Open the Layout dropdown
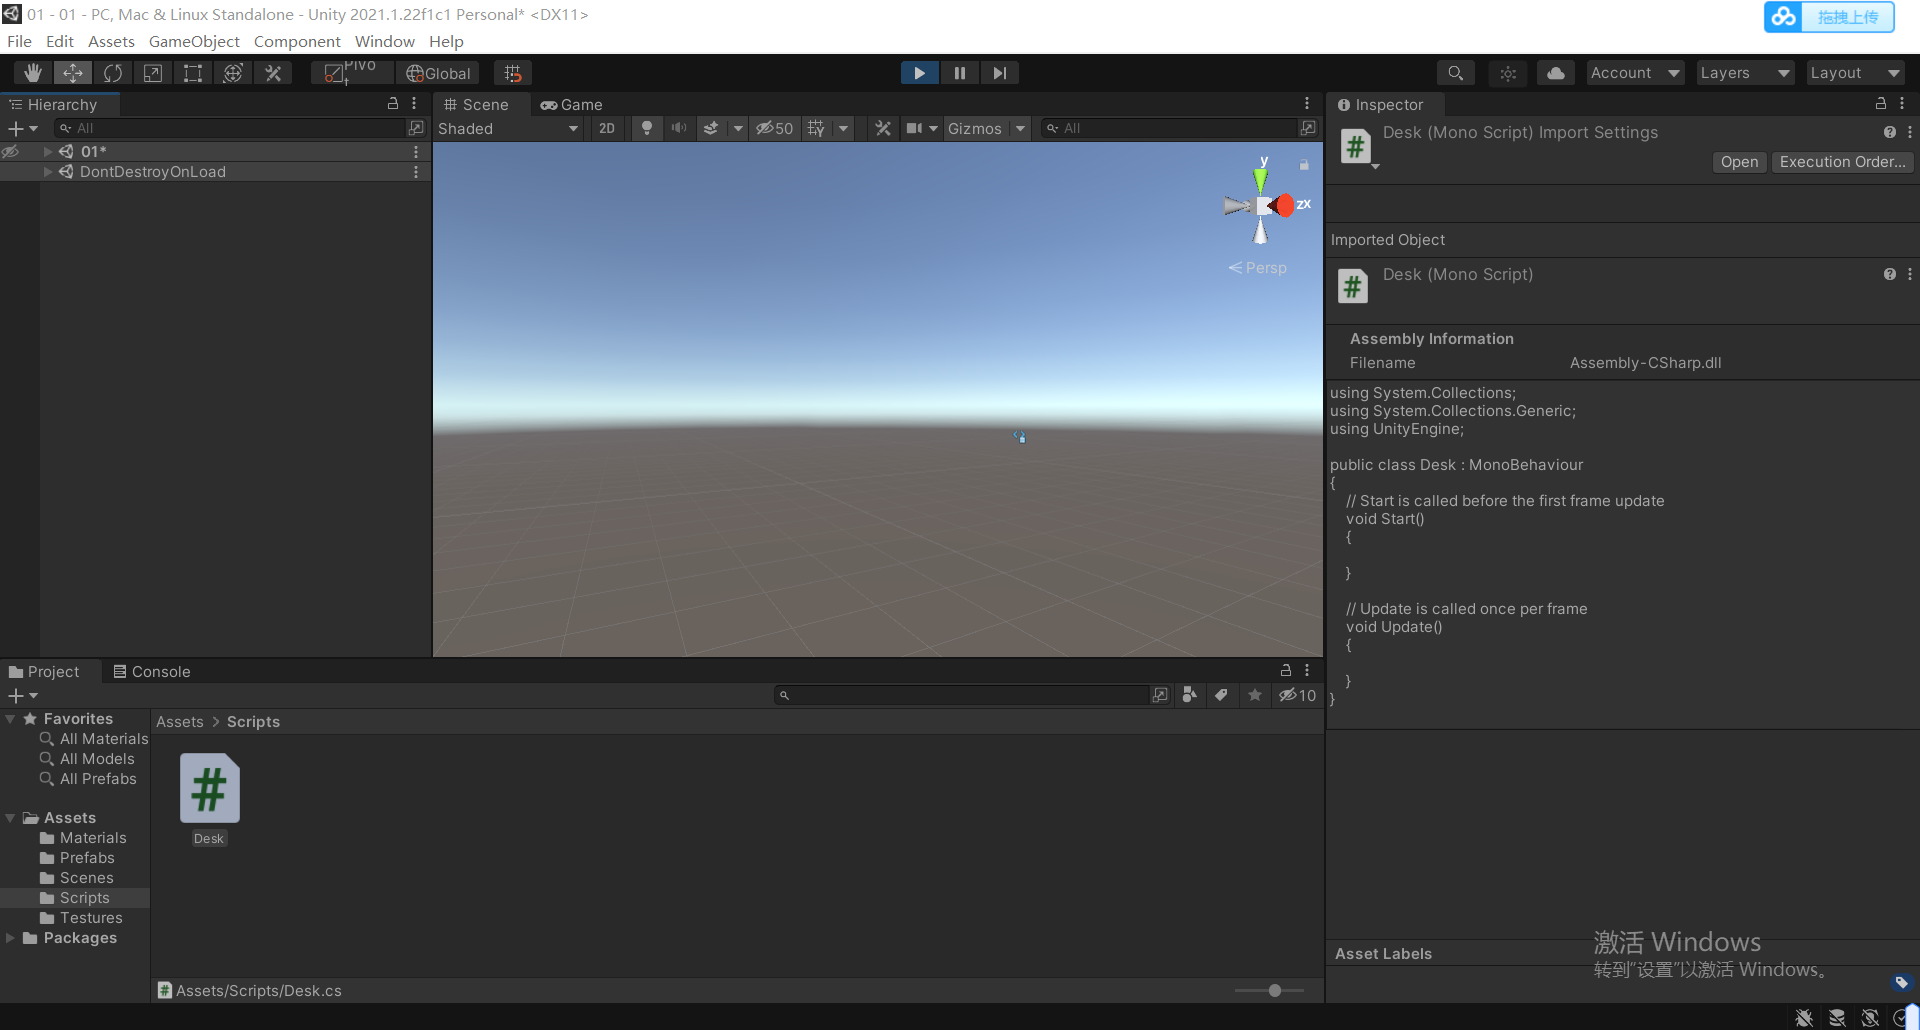Screen dimensions: 1920x1030 tap(1855, 73)
